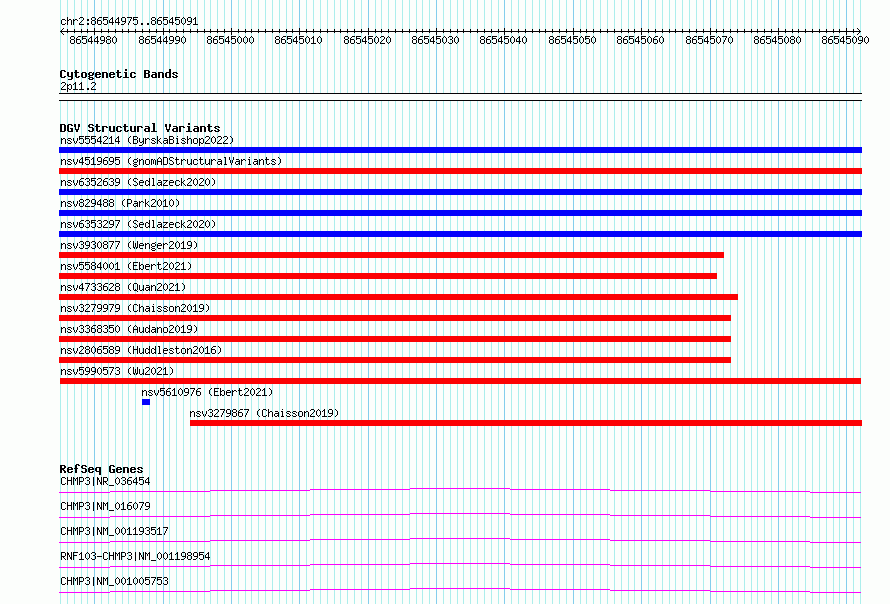Open the nsv2806589 (Huddleston2016) label
Viewport: 890px width, 604px height.
(x=141, y=350)
